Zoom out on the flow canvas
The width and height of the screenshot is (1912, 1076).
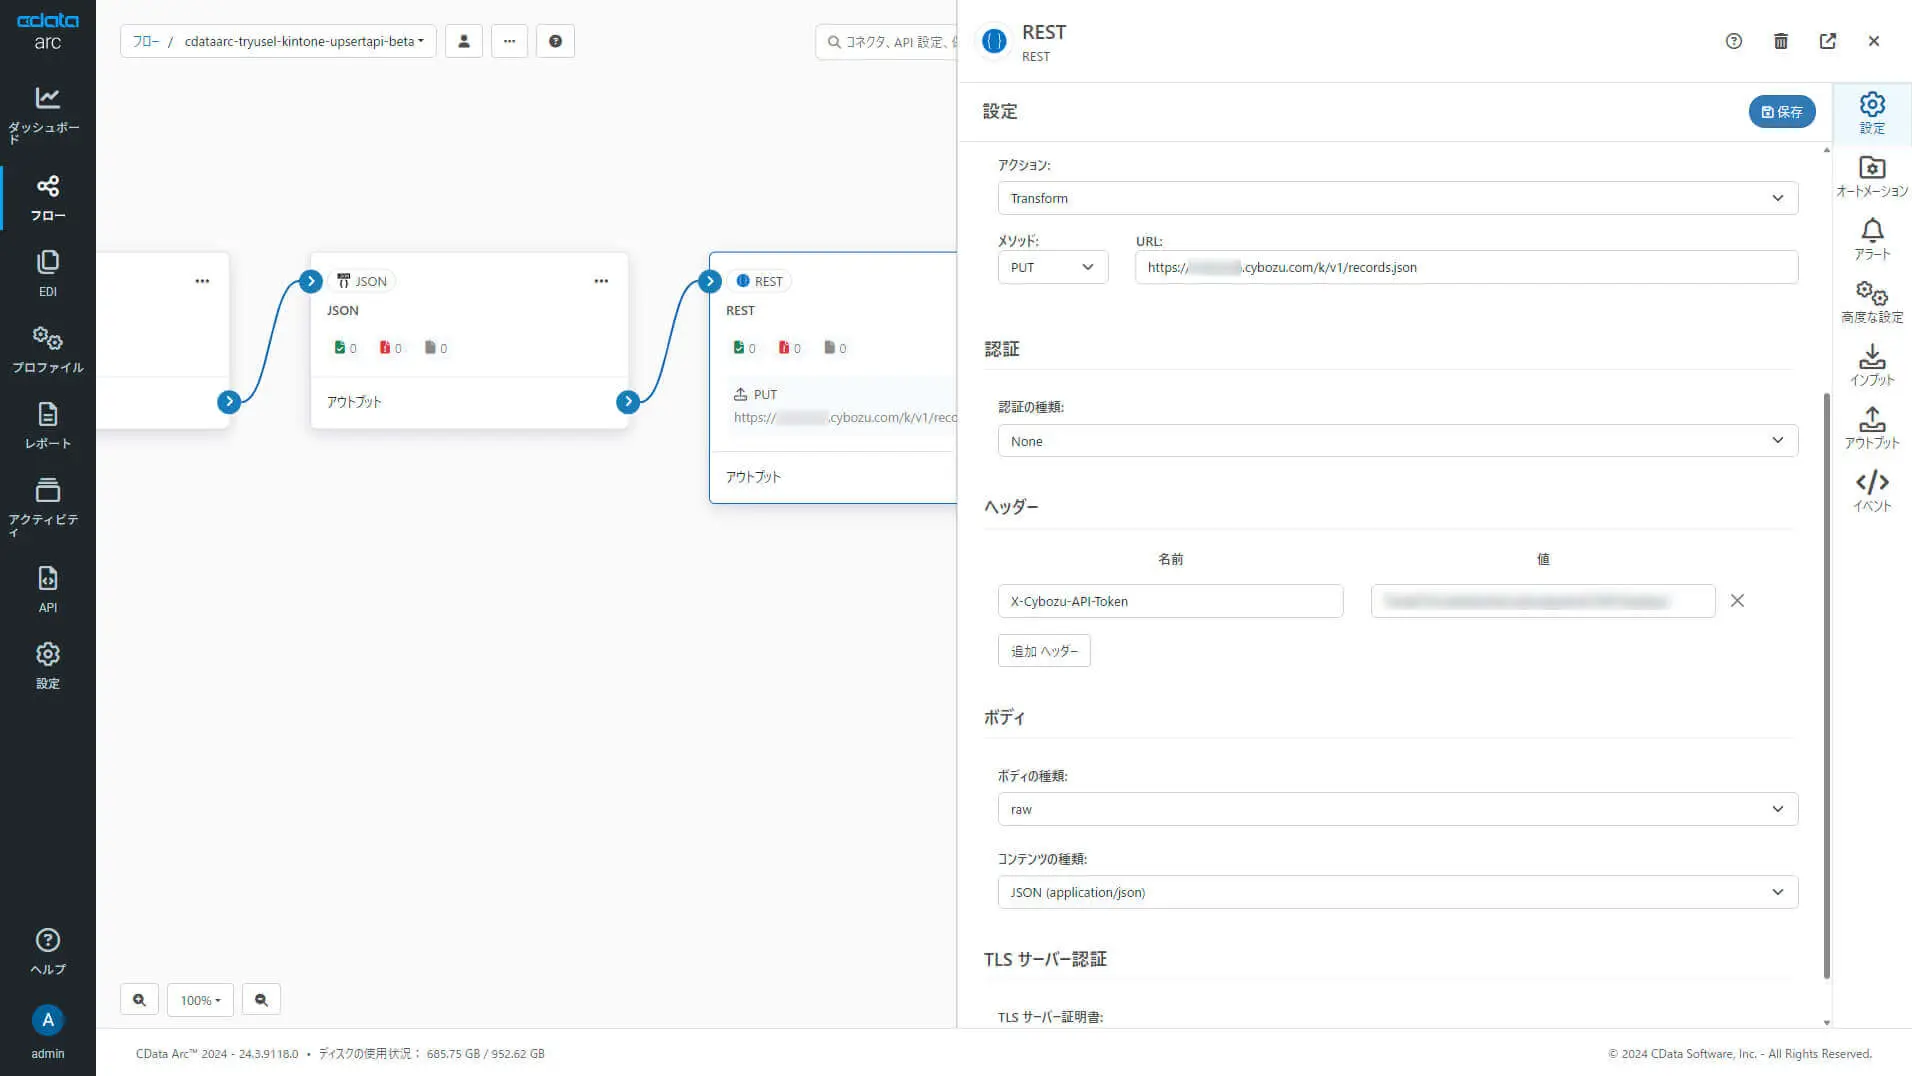click(261, 1000)
